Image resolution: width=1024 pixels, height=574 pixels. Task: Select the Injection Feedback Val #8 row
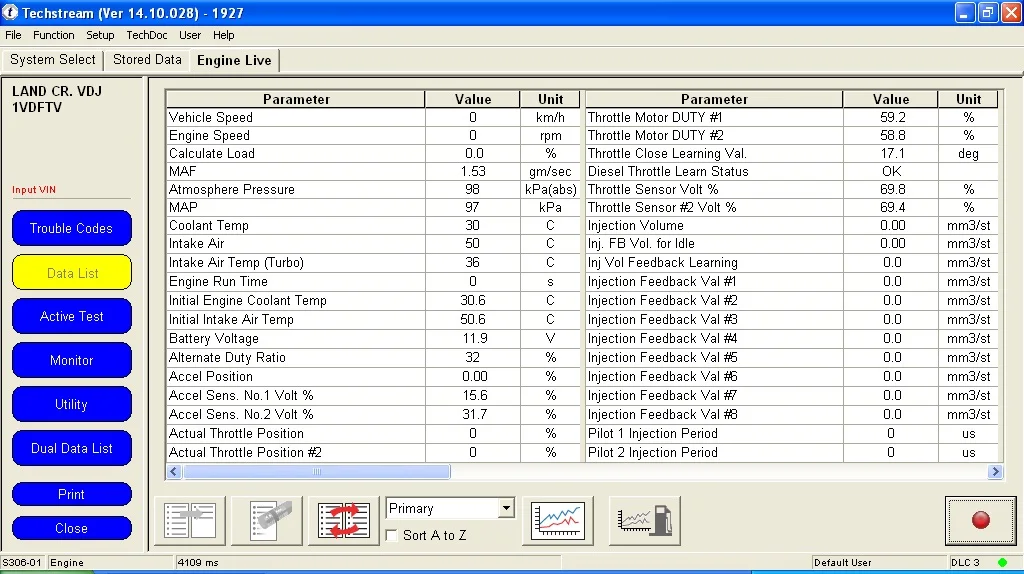click(x=792, y=414)
